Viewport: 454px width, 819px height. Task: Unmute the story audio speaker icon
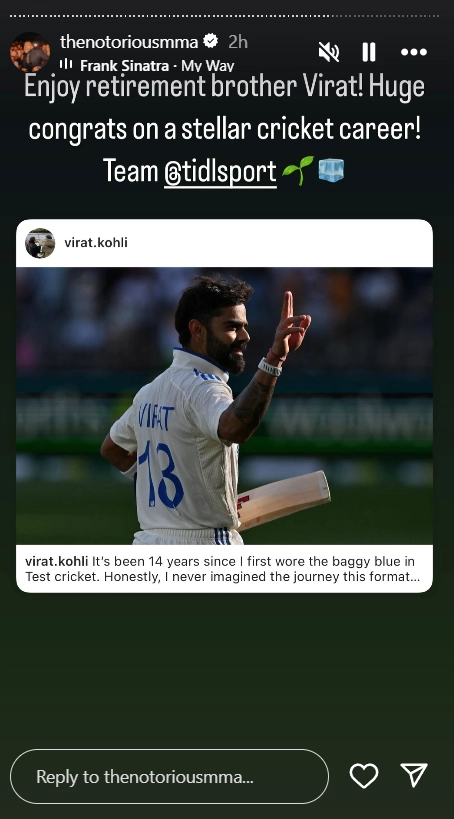click(329, 52)
